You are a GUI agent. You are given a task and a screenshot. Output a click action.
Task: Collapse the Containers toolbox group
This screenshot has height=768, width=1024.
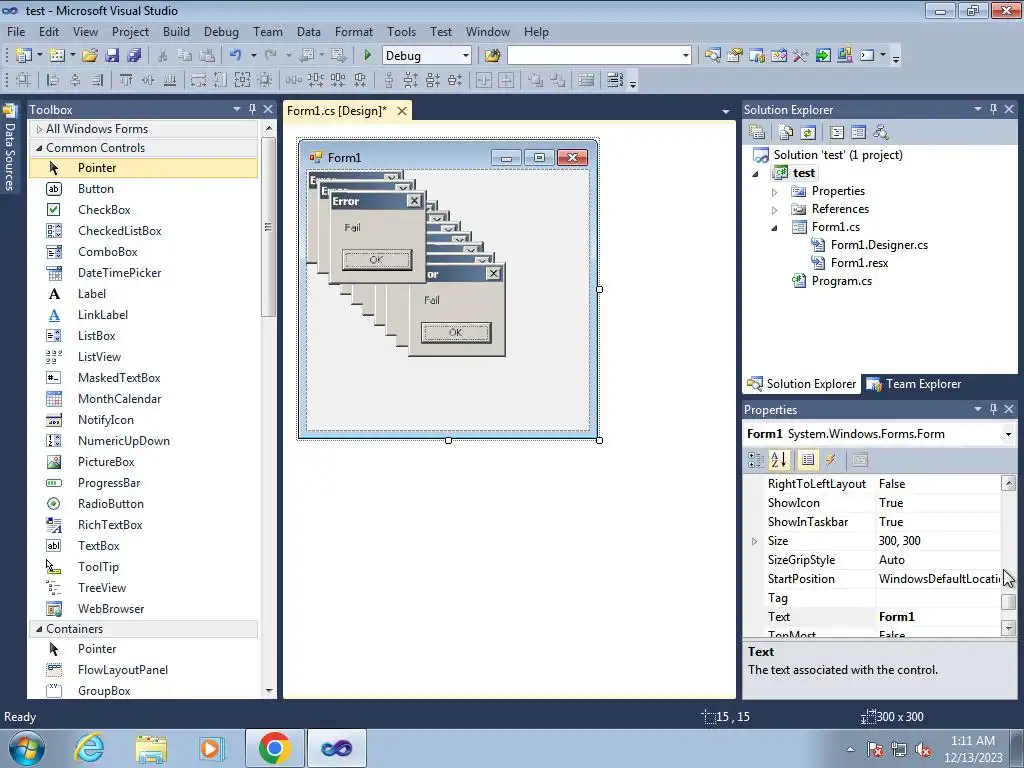pyautogui.click(x=39, y=629)
